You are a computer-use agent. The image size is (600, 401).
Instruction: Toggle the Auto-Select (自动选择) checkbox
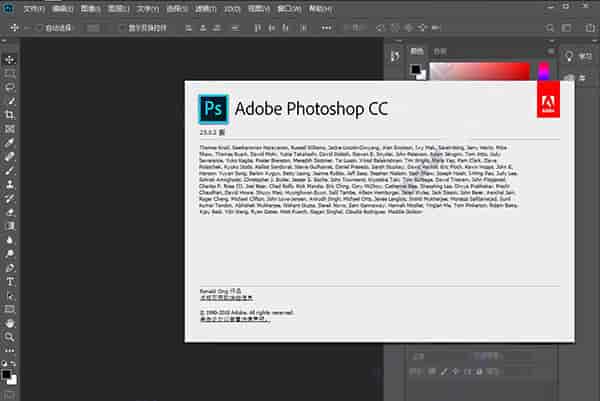coord(38,28)
